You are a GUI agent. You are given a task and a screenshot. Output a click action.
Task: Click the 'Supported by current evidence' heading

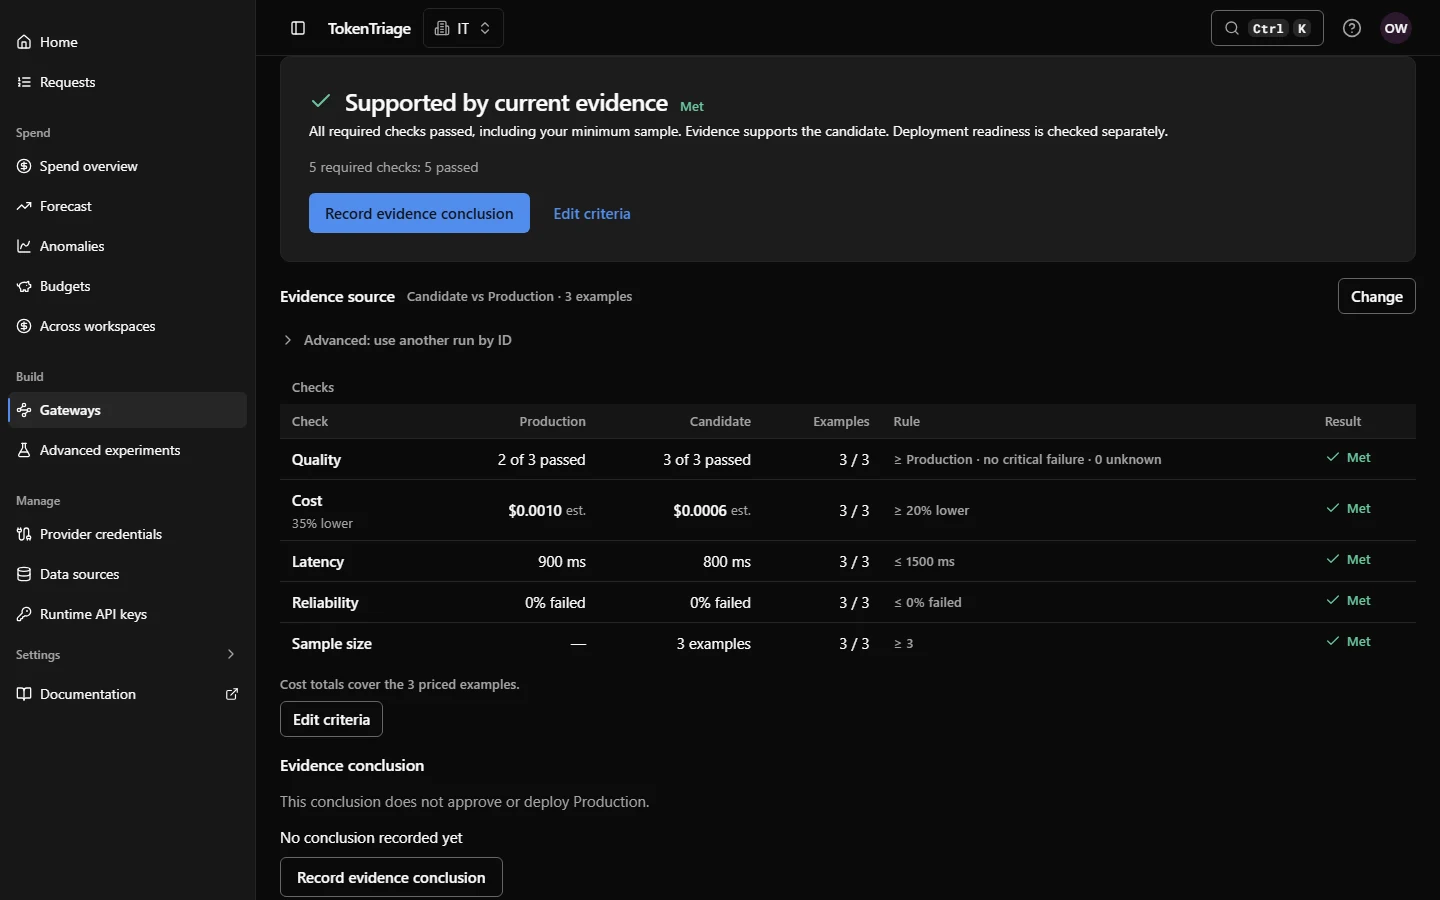[x=506, y=103]
